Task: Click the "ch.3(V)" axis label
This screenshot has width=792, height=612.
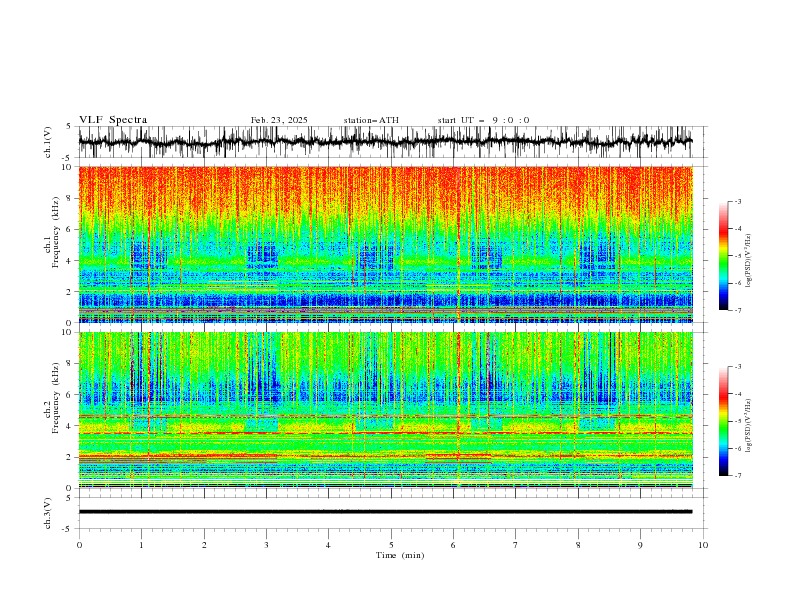Action: [48, 513]
